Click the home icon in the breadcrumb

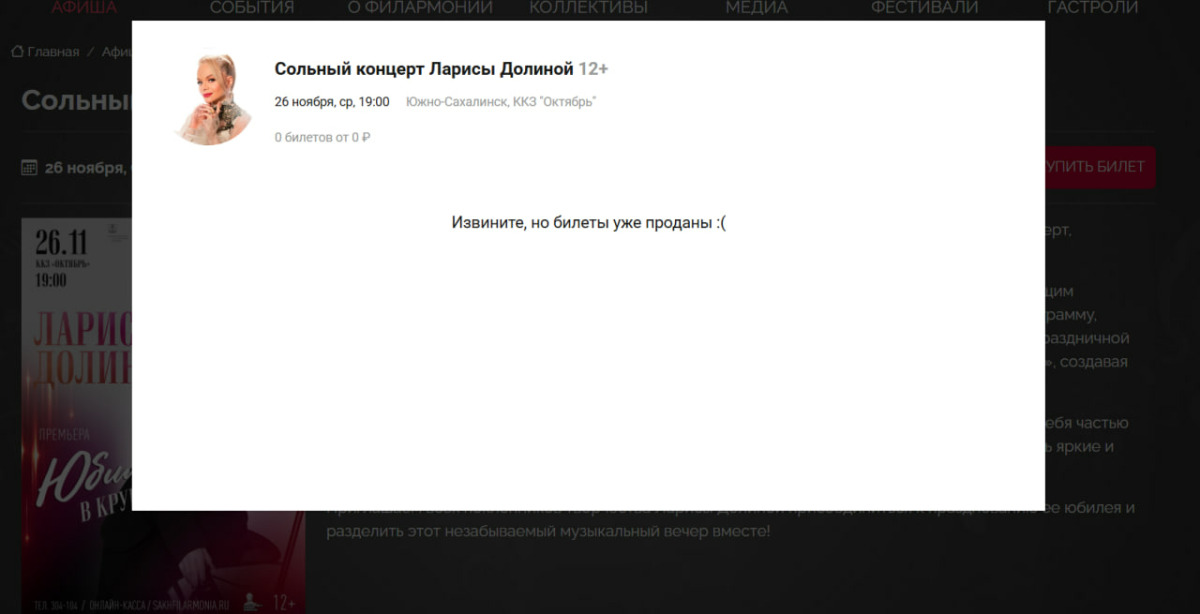pyautogui.click(x=17, y=52)
